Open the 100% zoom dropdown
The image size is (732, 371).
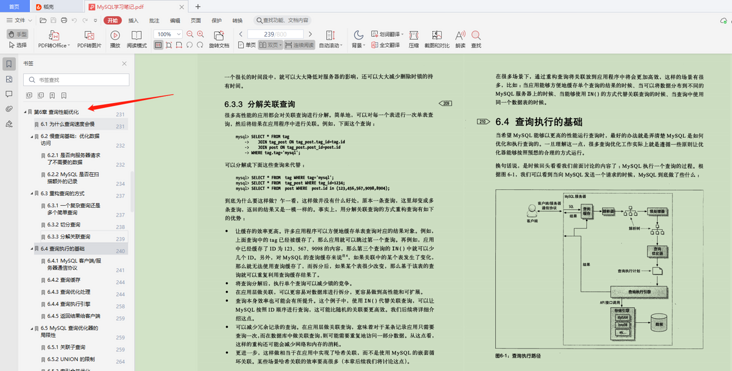[168, 34]
